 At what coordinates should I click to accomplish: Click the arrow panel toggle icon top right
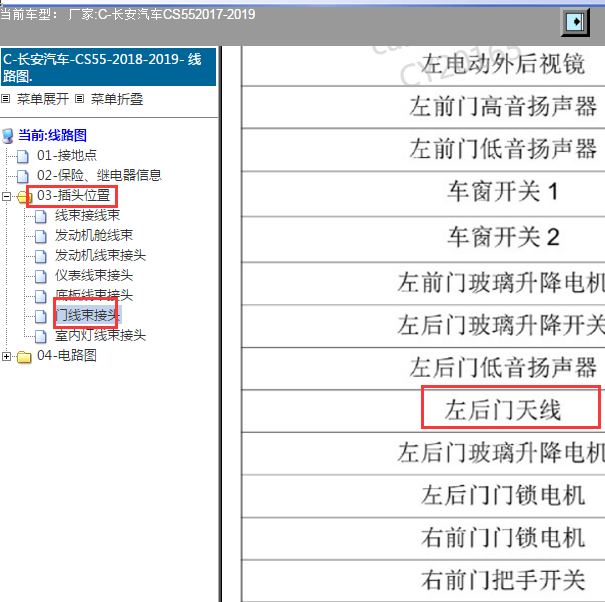click(575, 21)
